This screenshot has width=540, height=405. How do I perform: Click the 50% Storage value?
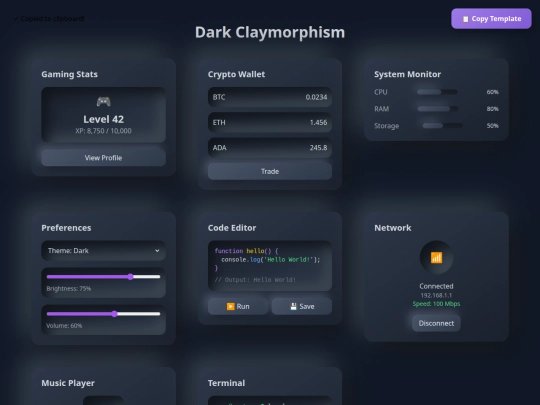[x=492, y=126]
